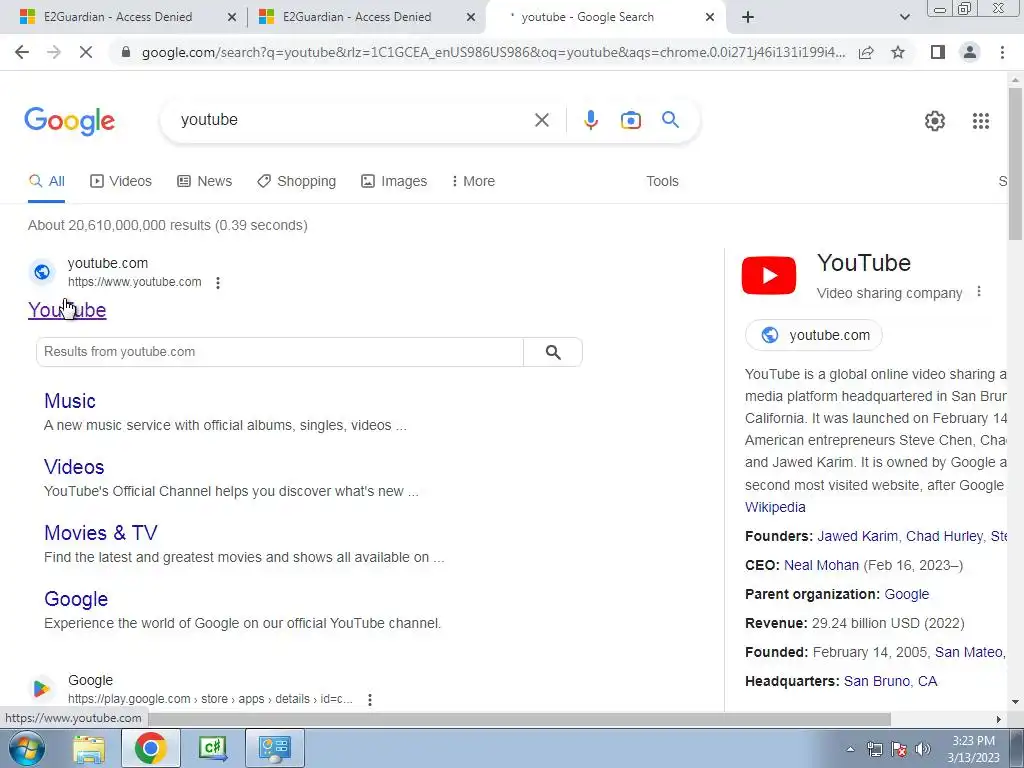Open the volume speaker tray icon
Viewport: 1024px width, 768px height.
pyautogui.click(x=923, y=750)
